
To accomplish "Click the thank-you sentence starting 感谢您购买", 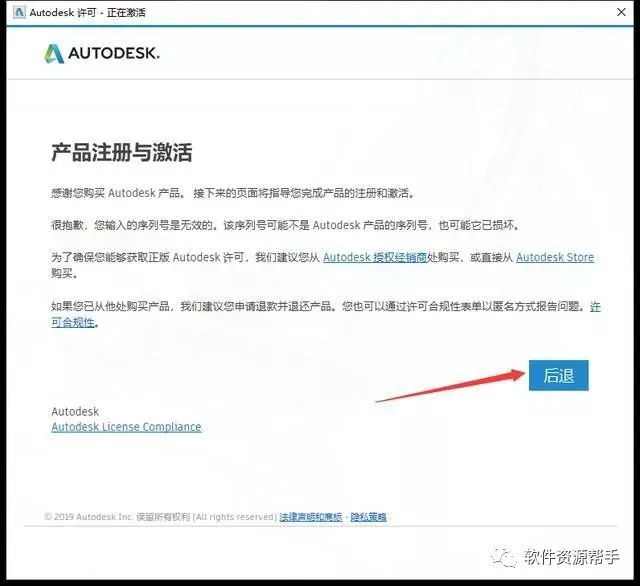I will [x=233, y=193].
